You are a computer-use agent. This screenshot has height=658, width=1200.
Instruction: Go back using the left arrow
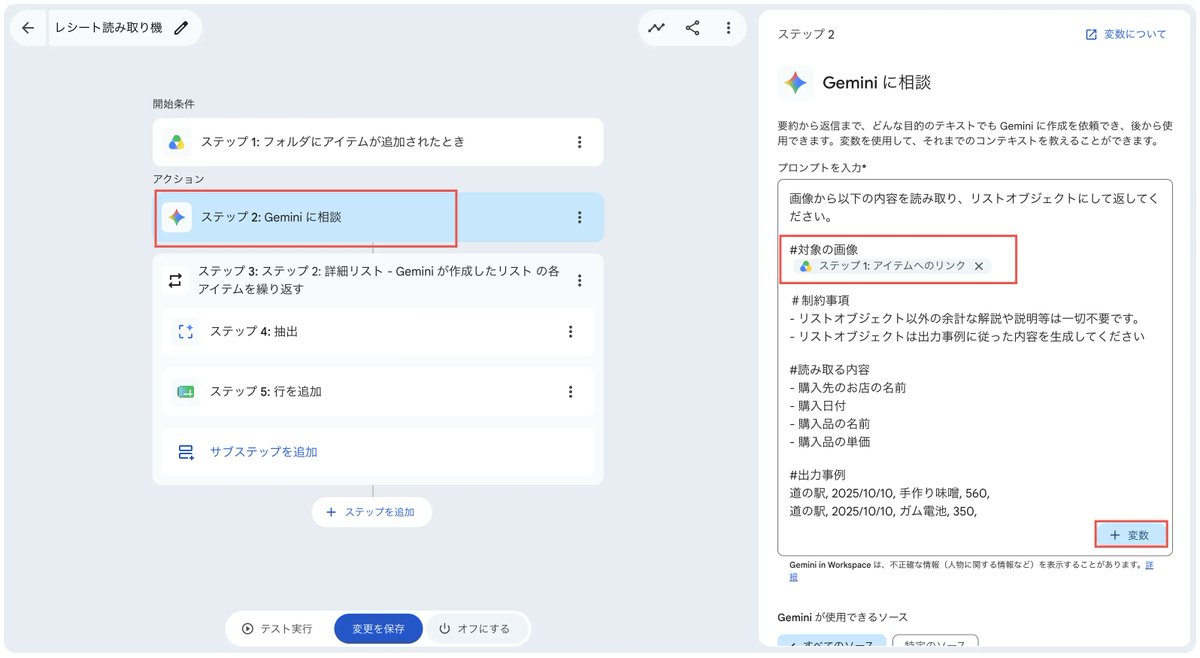point(27,28)
